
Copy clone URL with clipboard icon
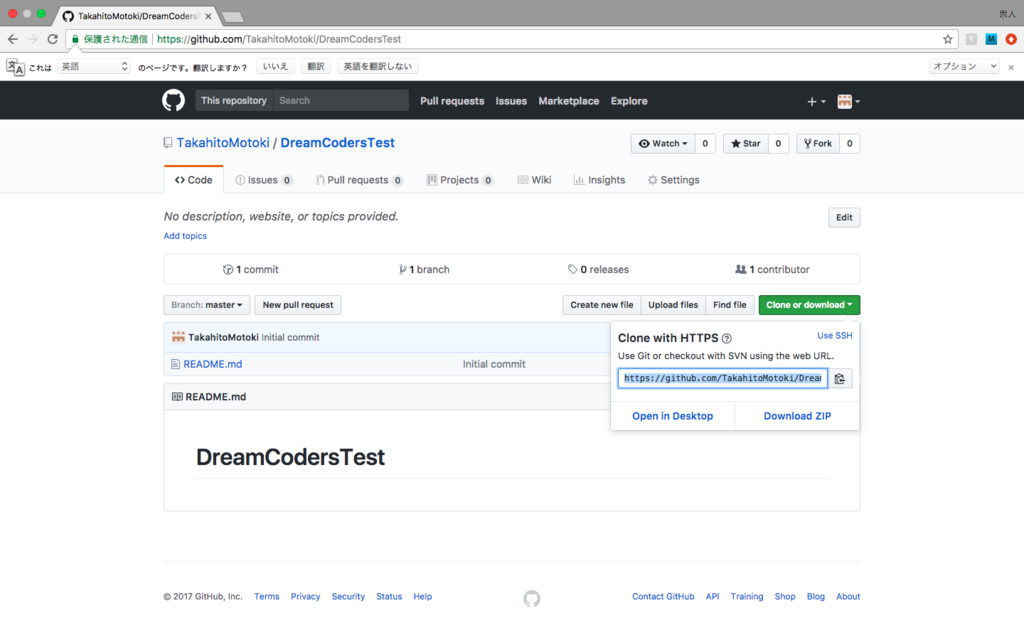(x=840, y=378)
